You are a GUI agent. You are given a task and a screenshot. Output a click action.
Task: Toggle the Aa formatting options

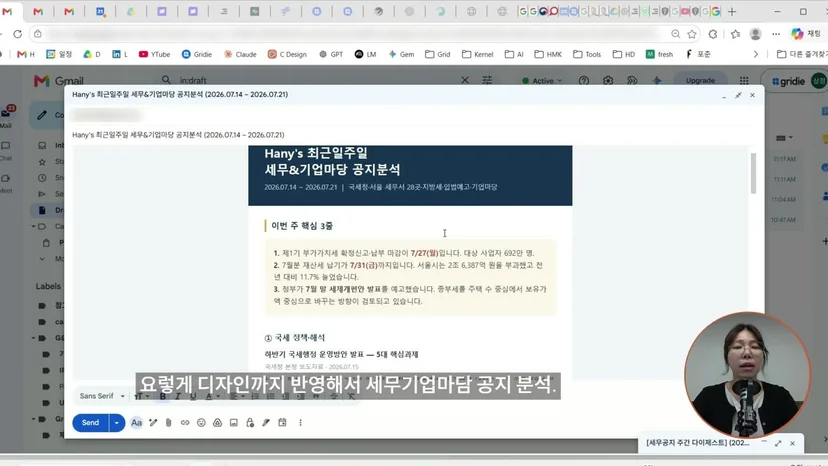(x=136, y=423)
